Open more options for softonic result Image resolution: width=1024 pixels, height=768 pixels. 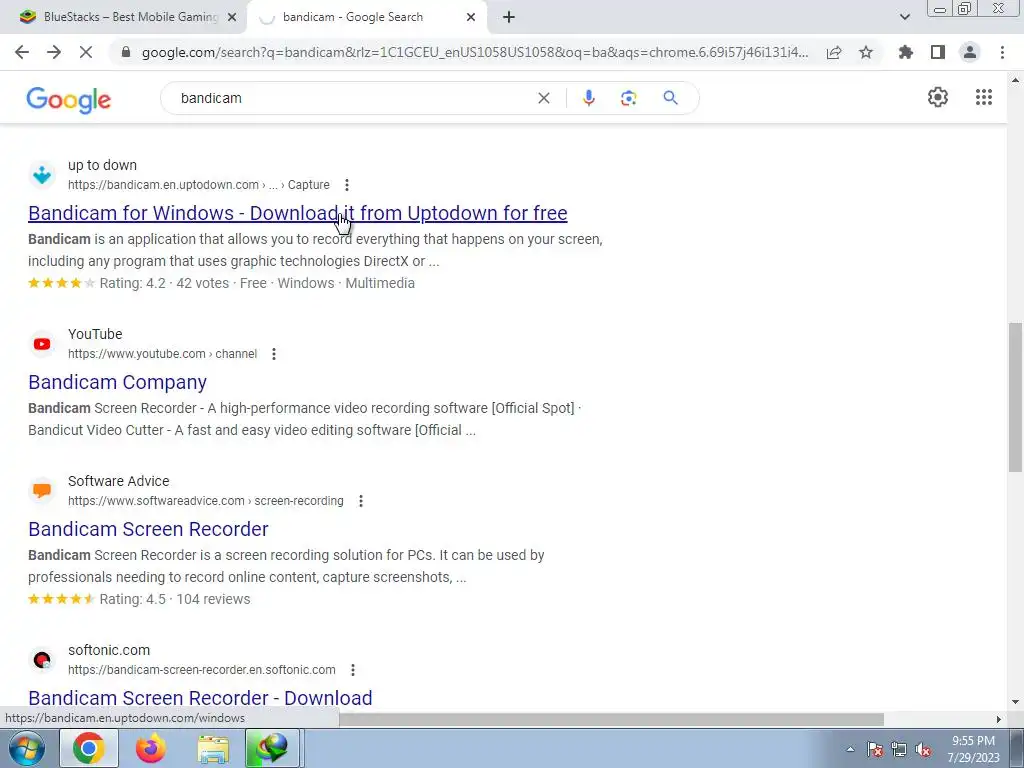pyautogui.click(x=353, y=670)
